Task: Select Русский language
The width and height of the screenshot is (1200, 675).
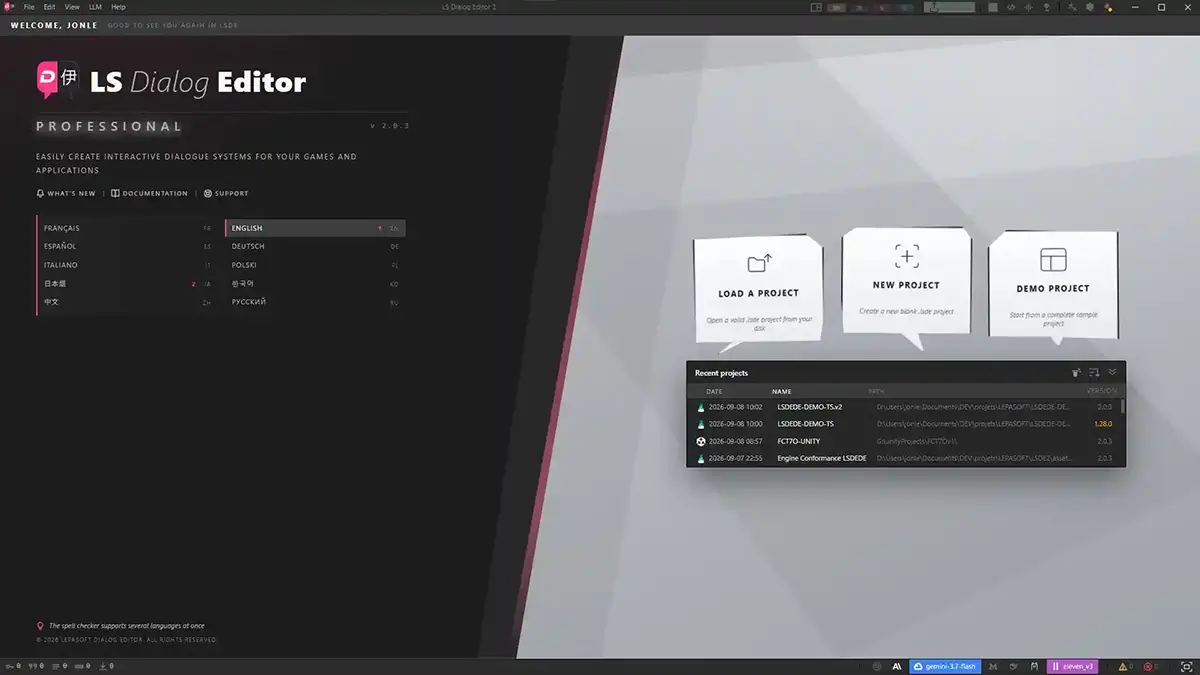Action: 315,302
